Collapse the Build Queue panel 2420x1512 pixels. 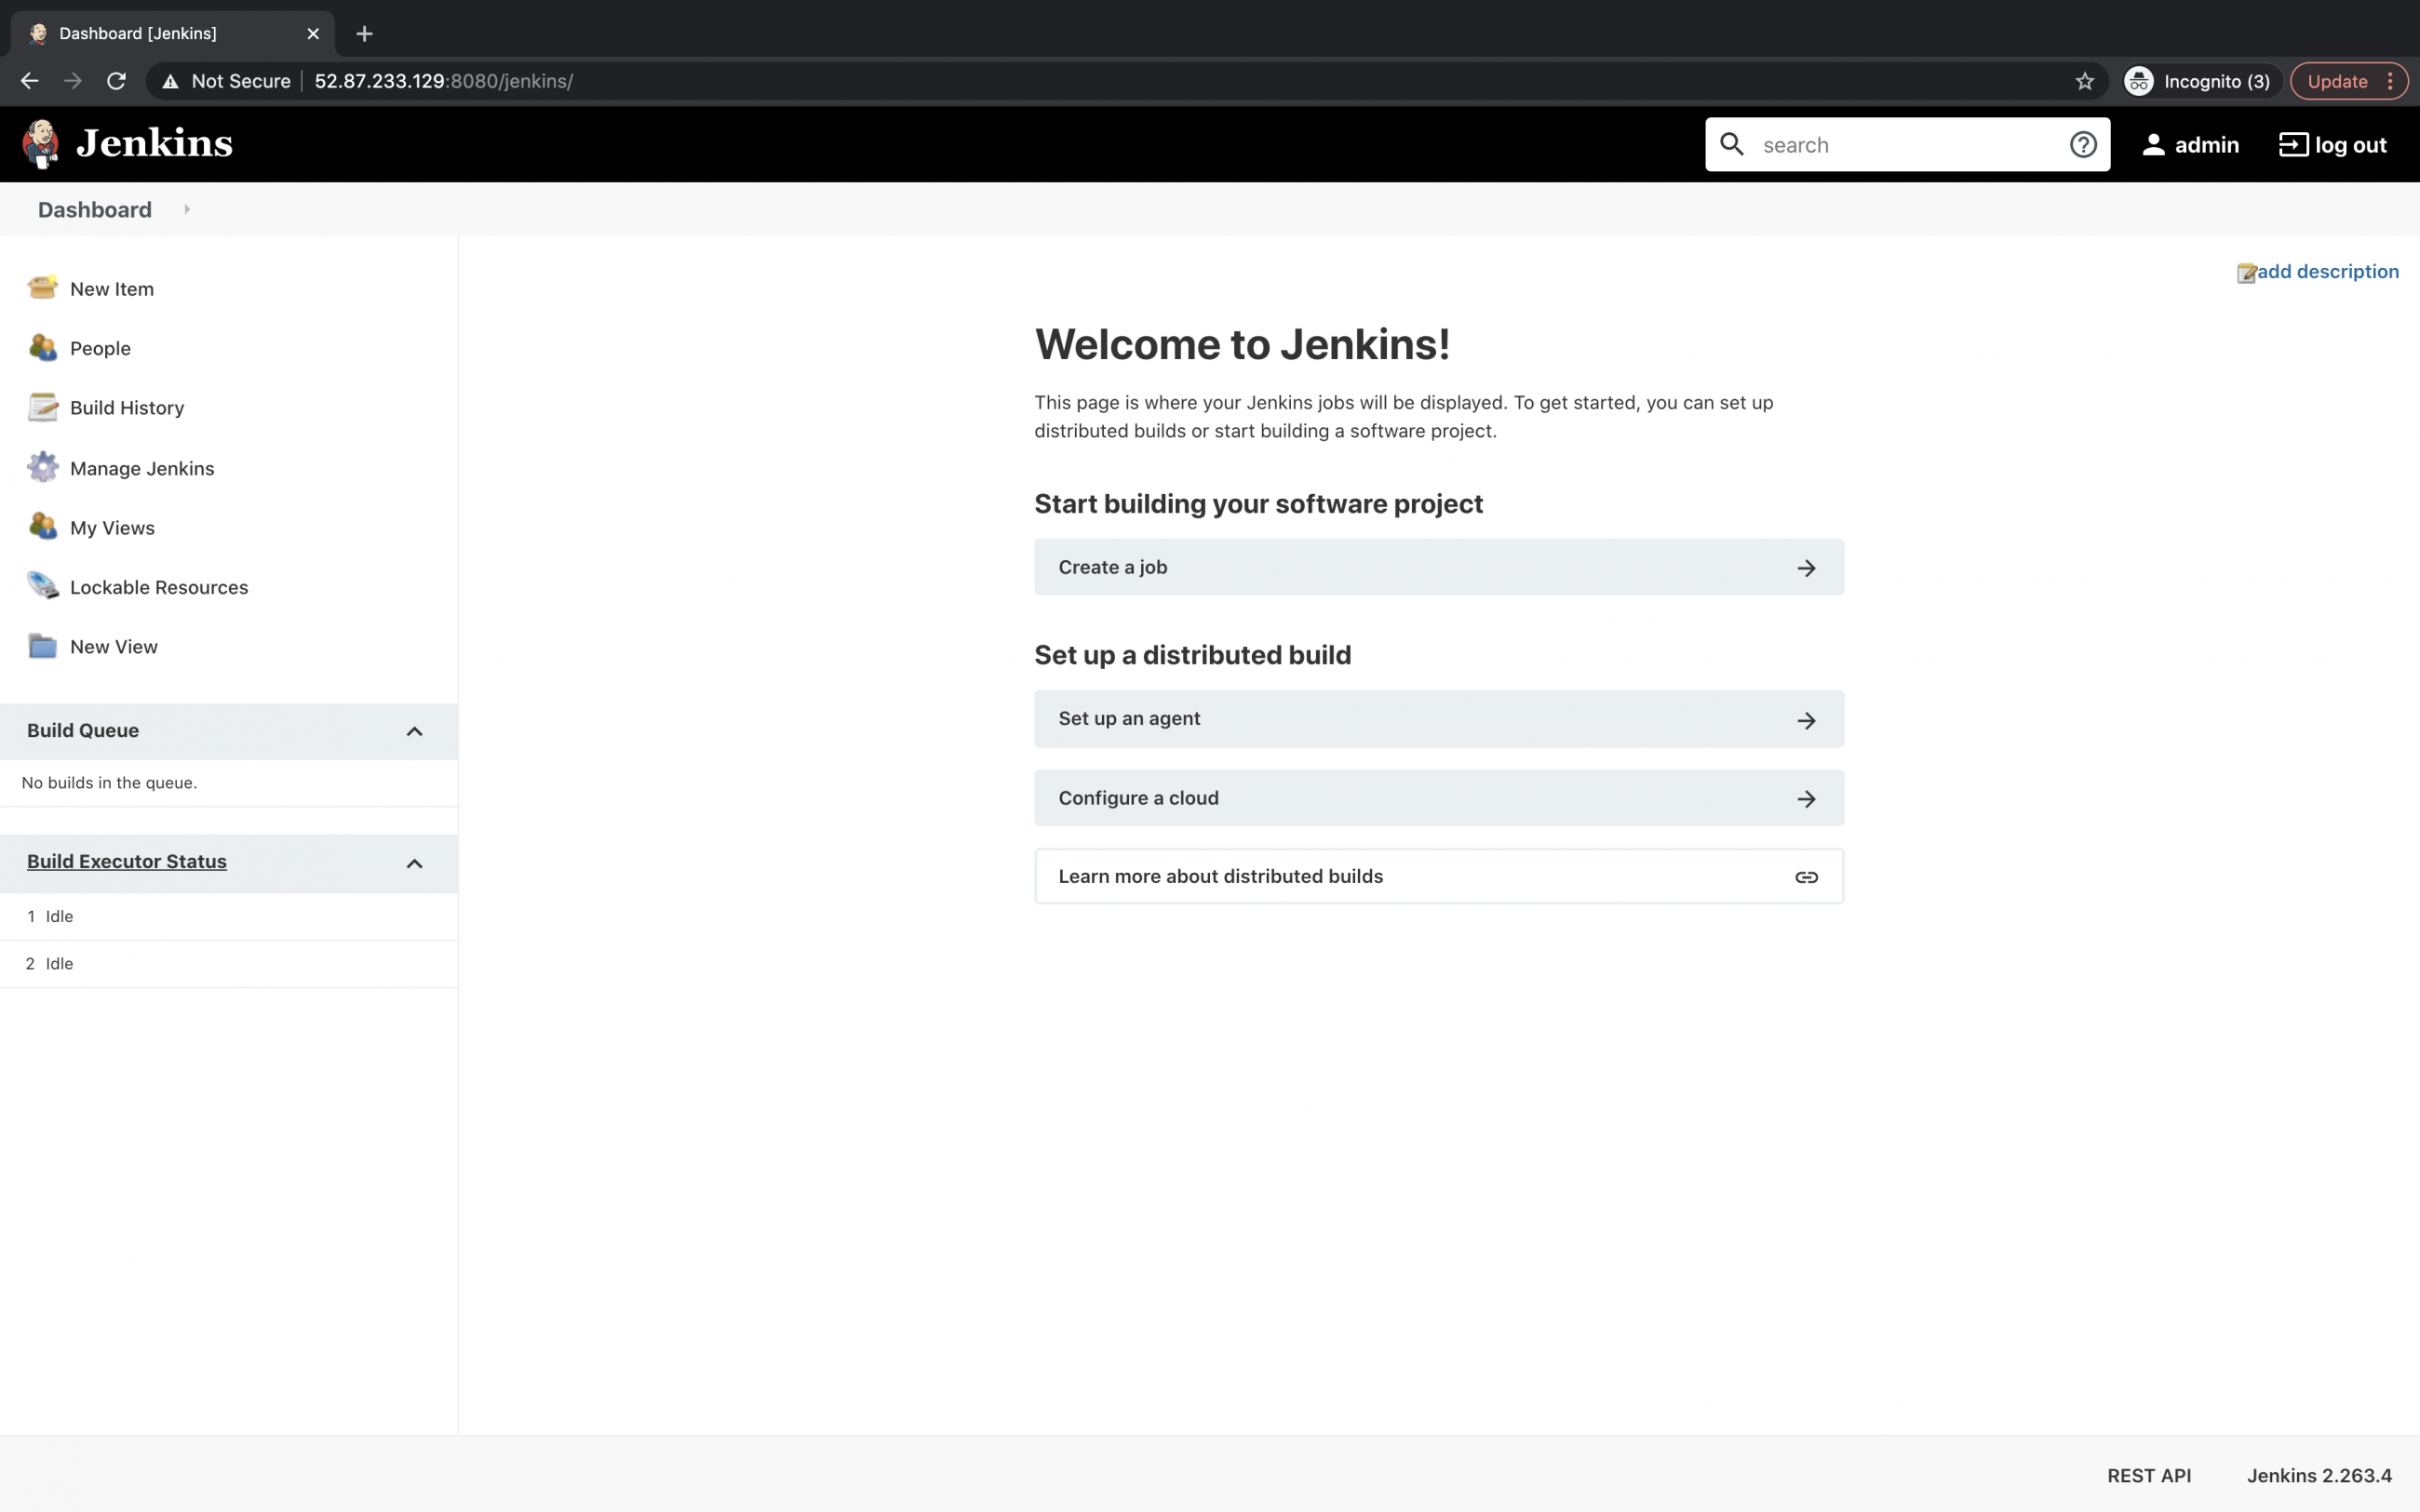tap(414, 731)
